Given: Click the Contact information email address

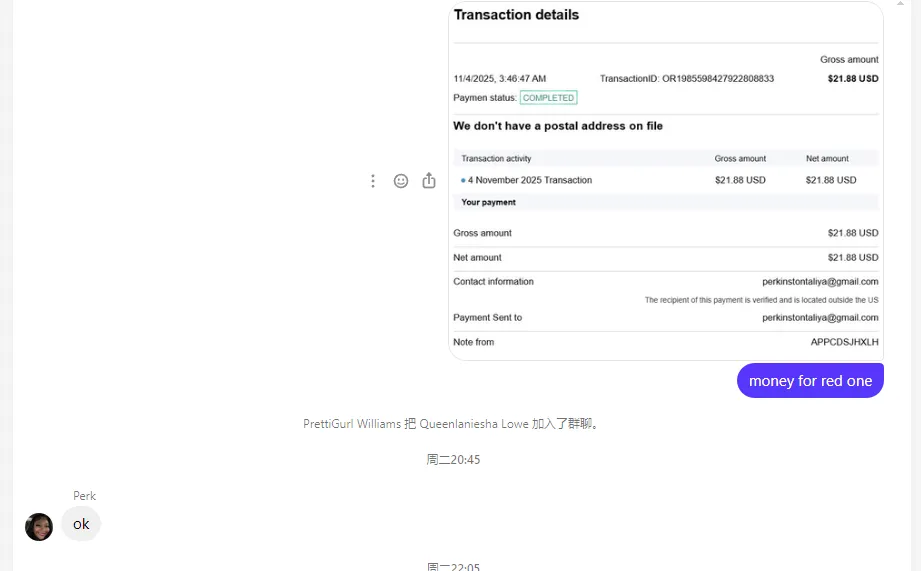Looking at the screenshot, I should click(x=819, y=282).
